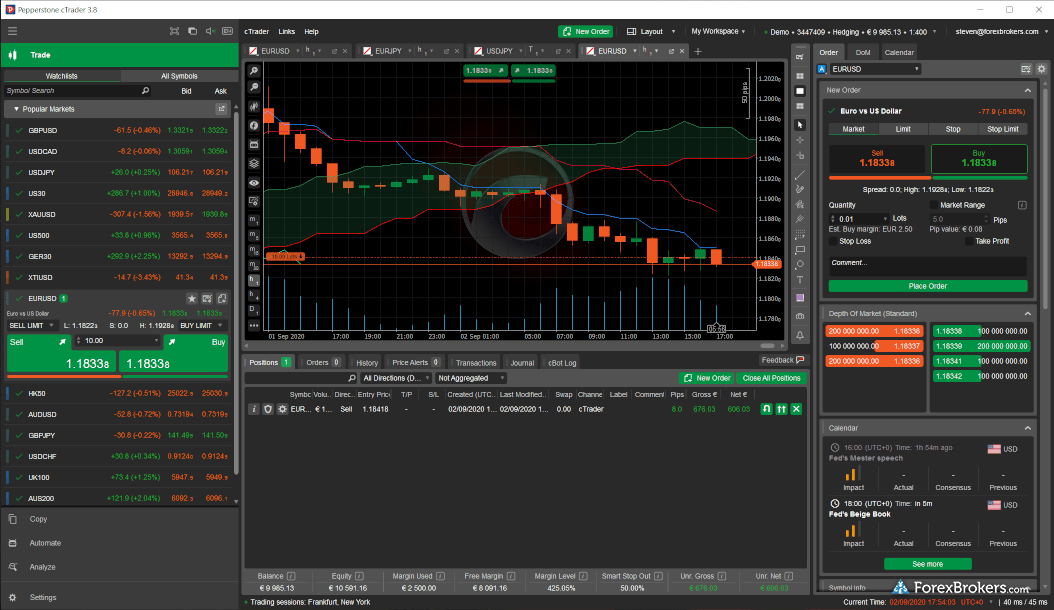Select the rectangle shape tool
This screenshot has height=610, width=1054.
tap(800, 250)
